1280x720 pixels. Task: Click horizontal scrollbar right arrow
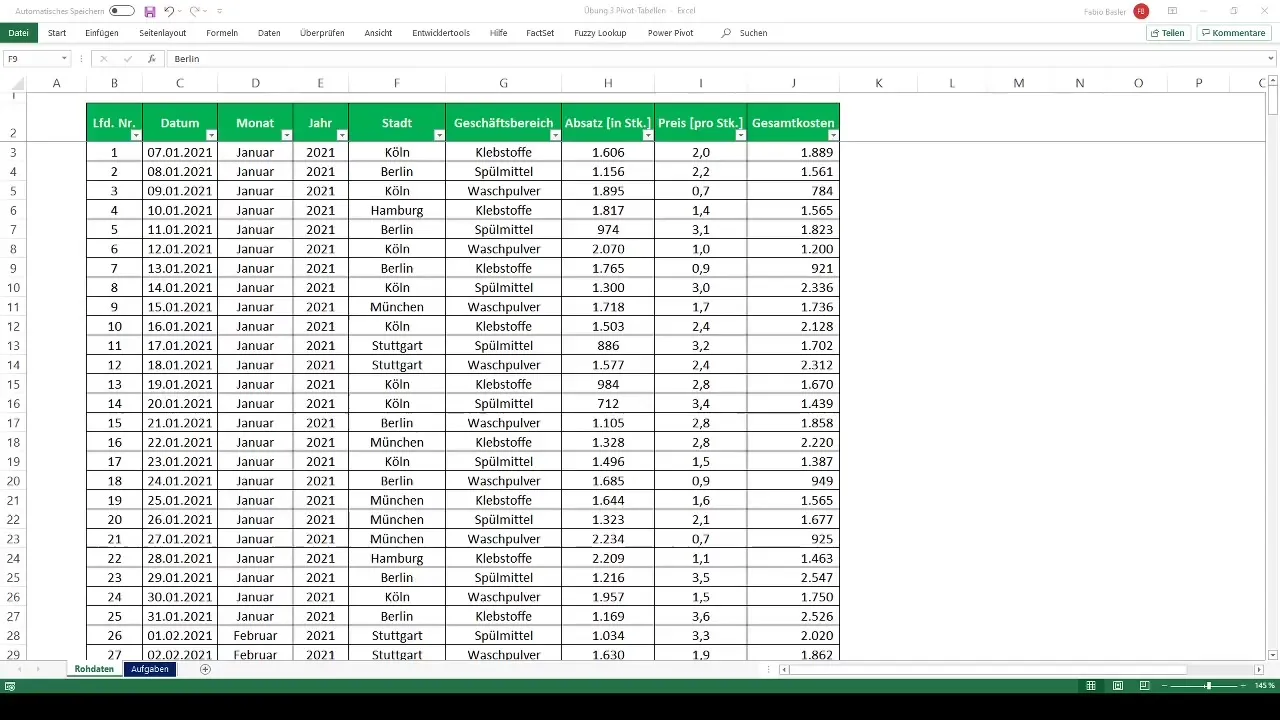[x=1259, y=669]
